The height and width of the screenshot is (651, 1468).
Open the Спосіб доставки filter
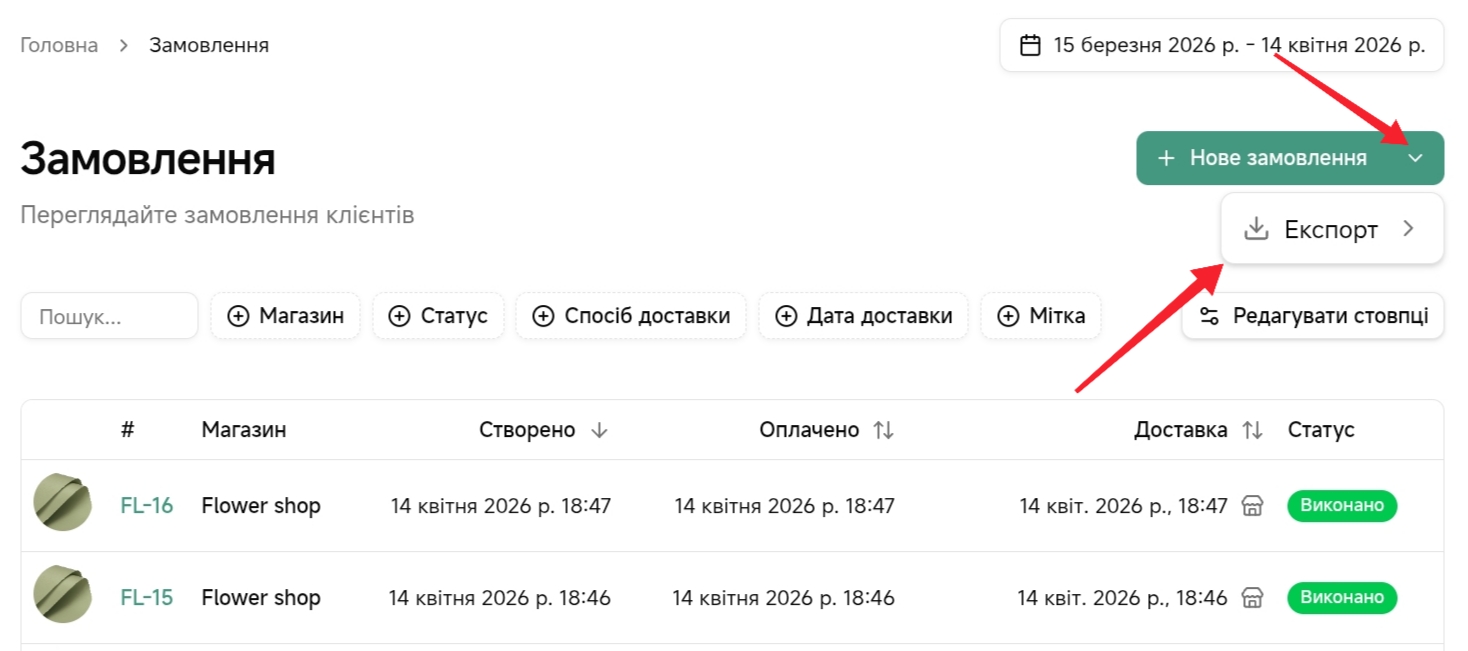pyautogui.click(x=631, y=316)
